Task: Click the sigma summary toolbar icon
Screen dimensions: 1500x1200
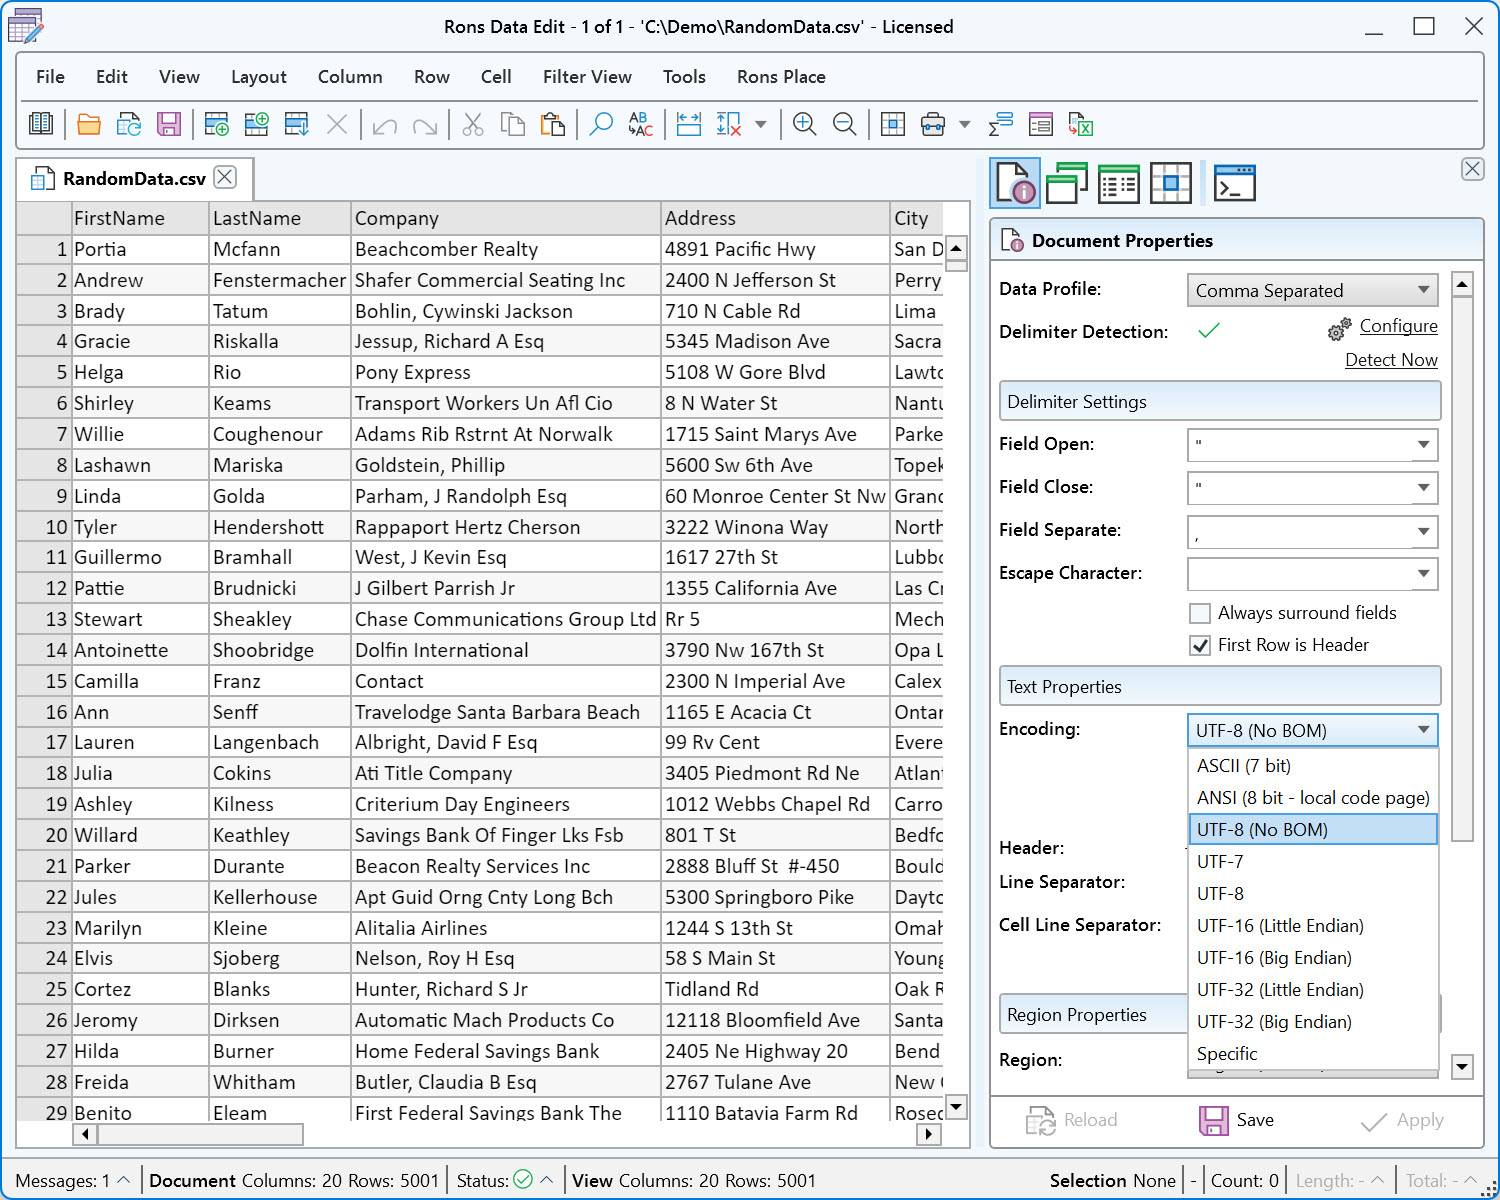Action: (1001, 124)
